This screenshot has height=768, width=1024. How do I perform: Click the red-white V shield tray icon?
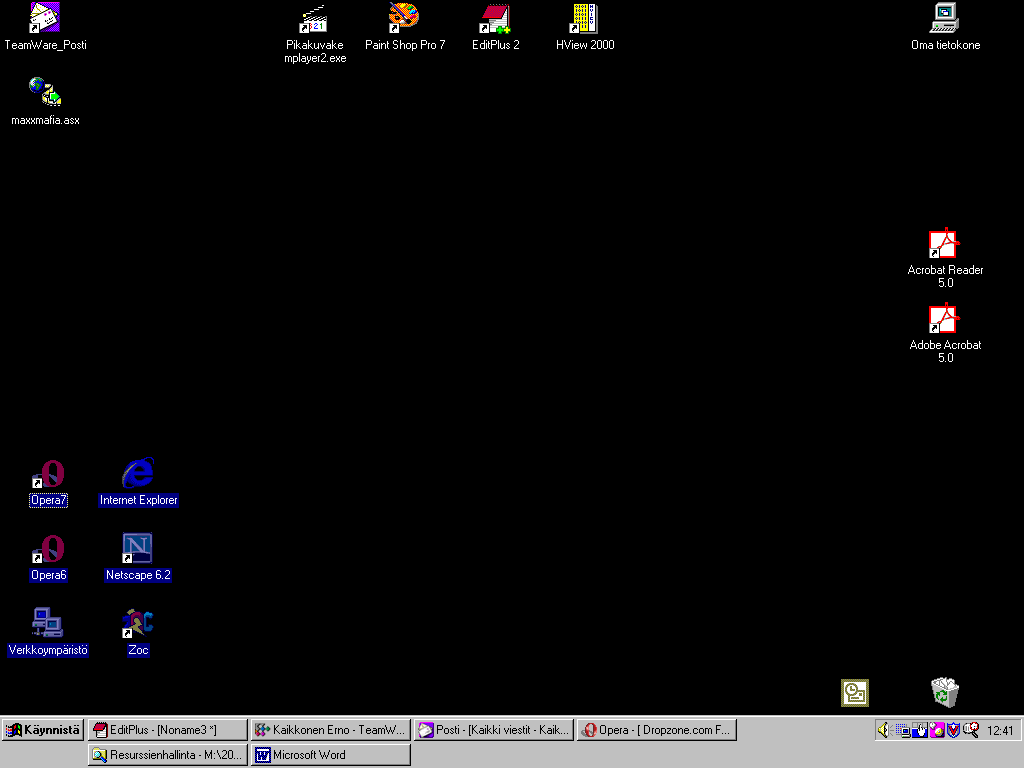click(953, 730)
